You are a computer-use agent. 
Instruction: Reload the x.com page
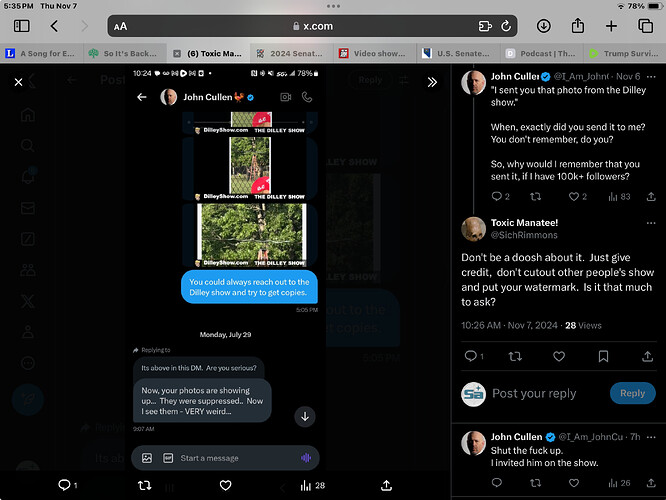(x=506, y=26)
